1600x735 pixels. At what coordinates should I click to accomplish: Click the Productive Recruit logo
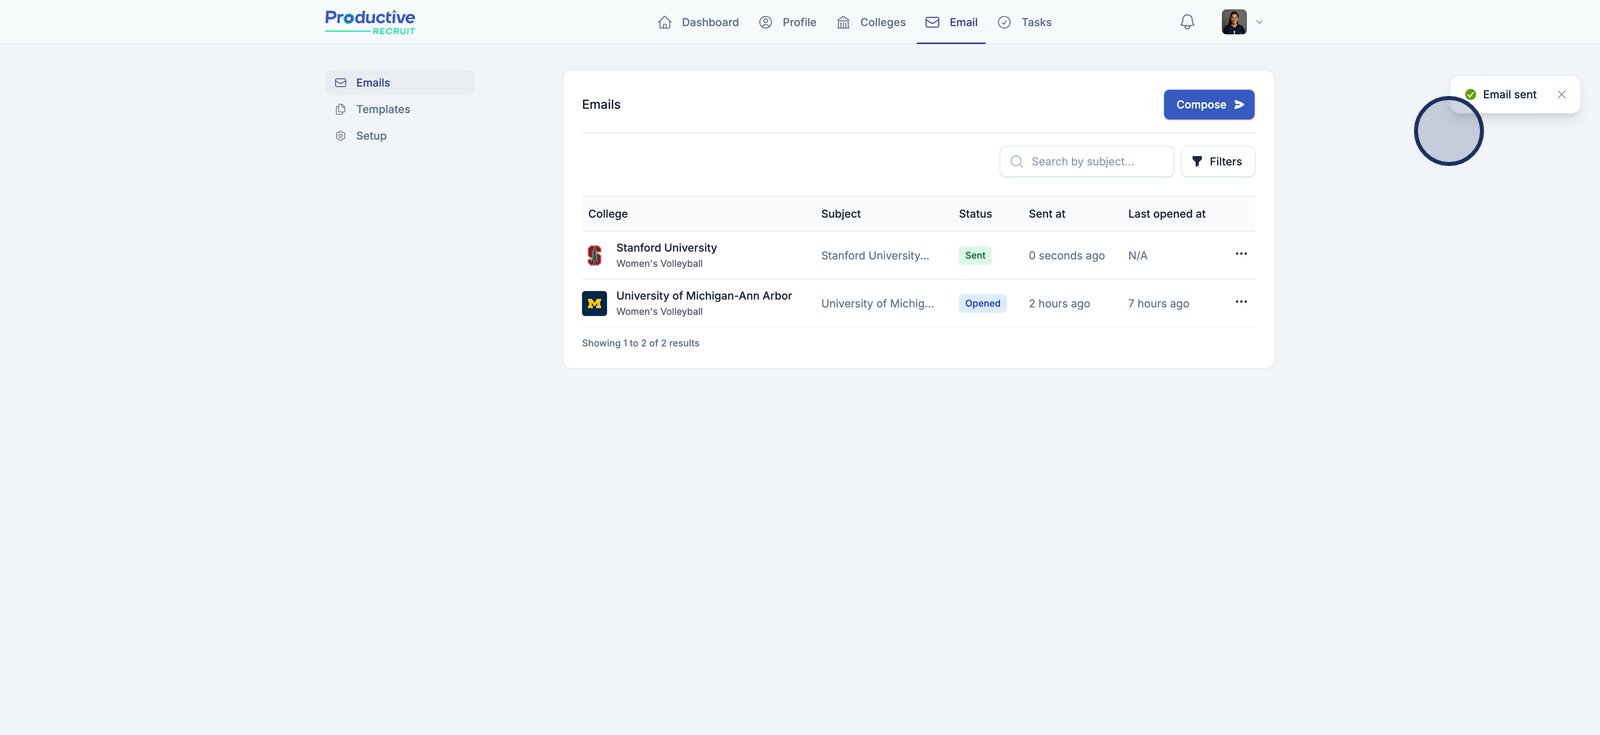coord(370,22)
